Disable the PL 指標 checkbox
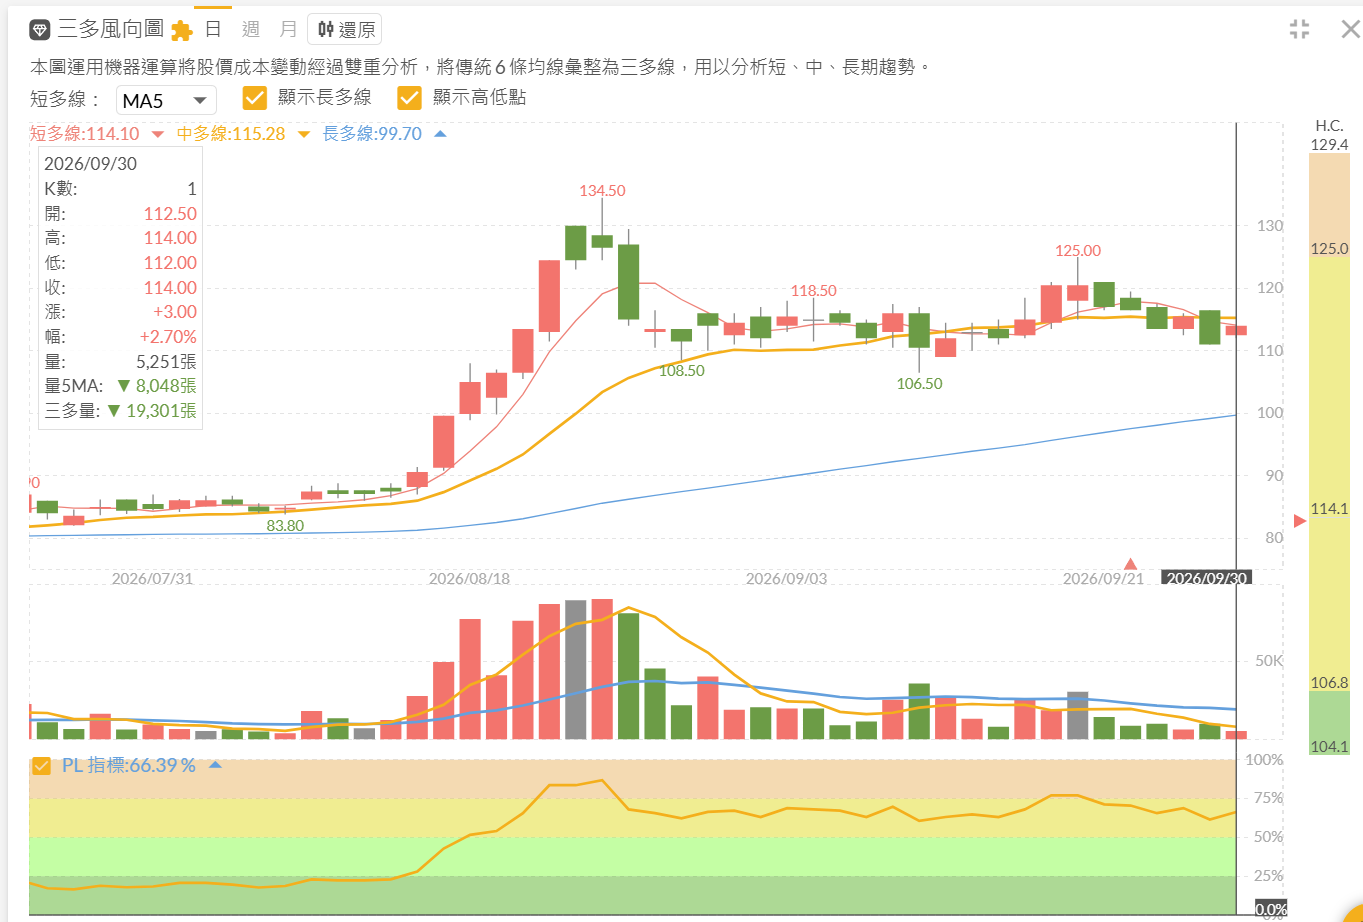This screenshot has width=1363, height=922. click(41, 766)
